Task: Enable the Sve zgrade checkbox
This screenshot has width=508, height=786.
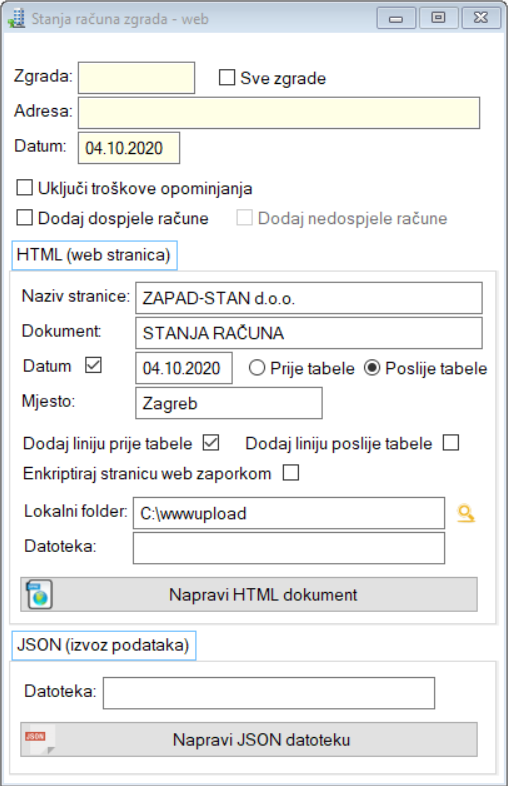Action: click(x=227, y=78)
